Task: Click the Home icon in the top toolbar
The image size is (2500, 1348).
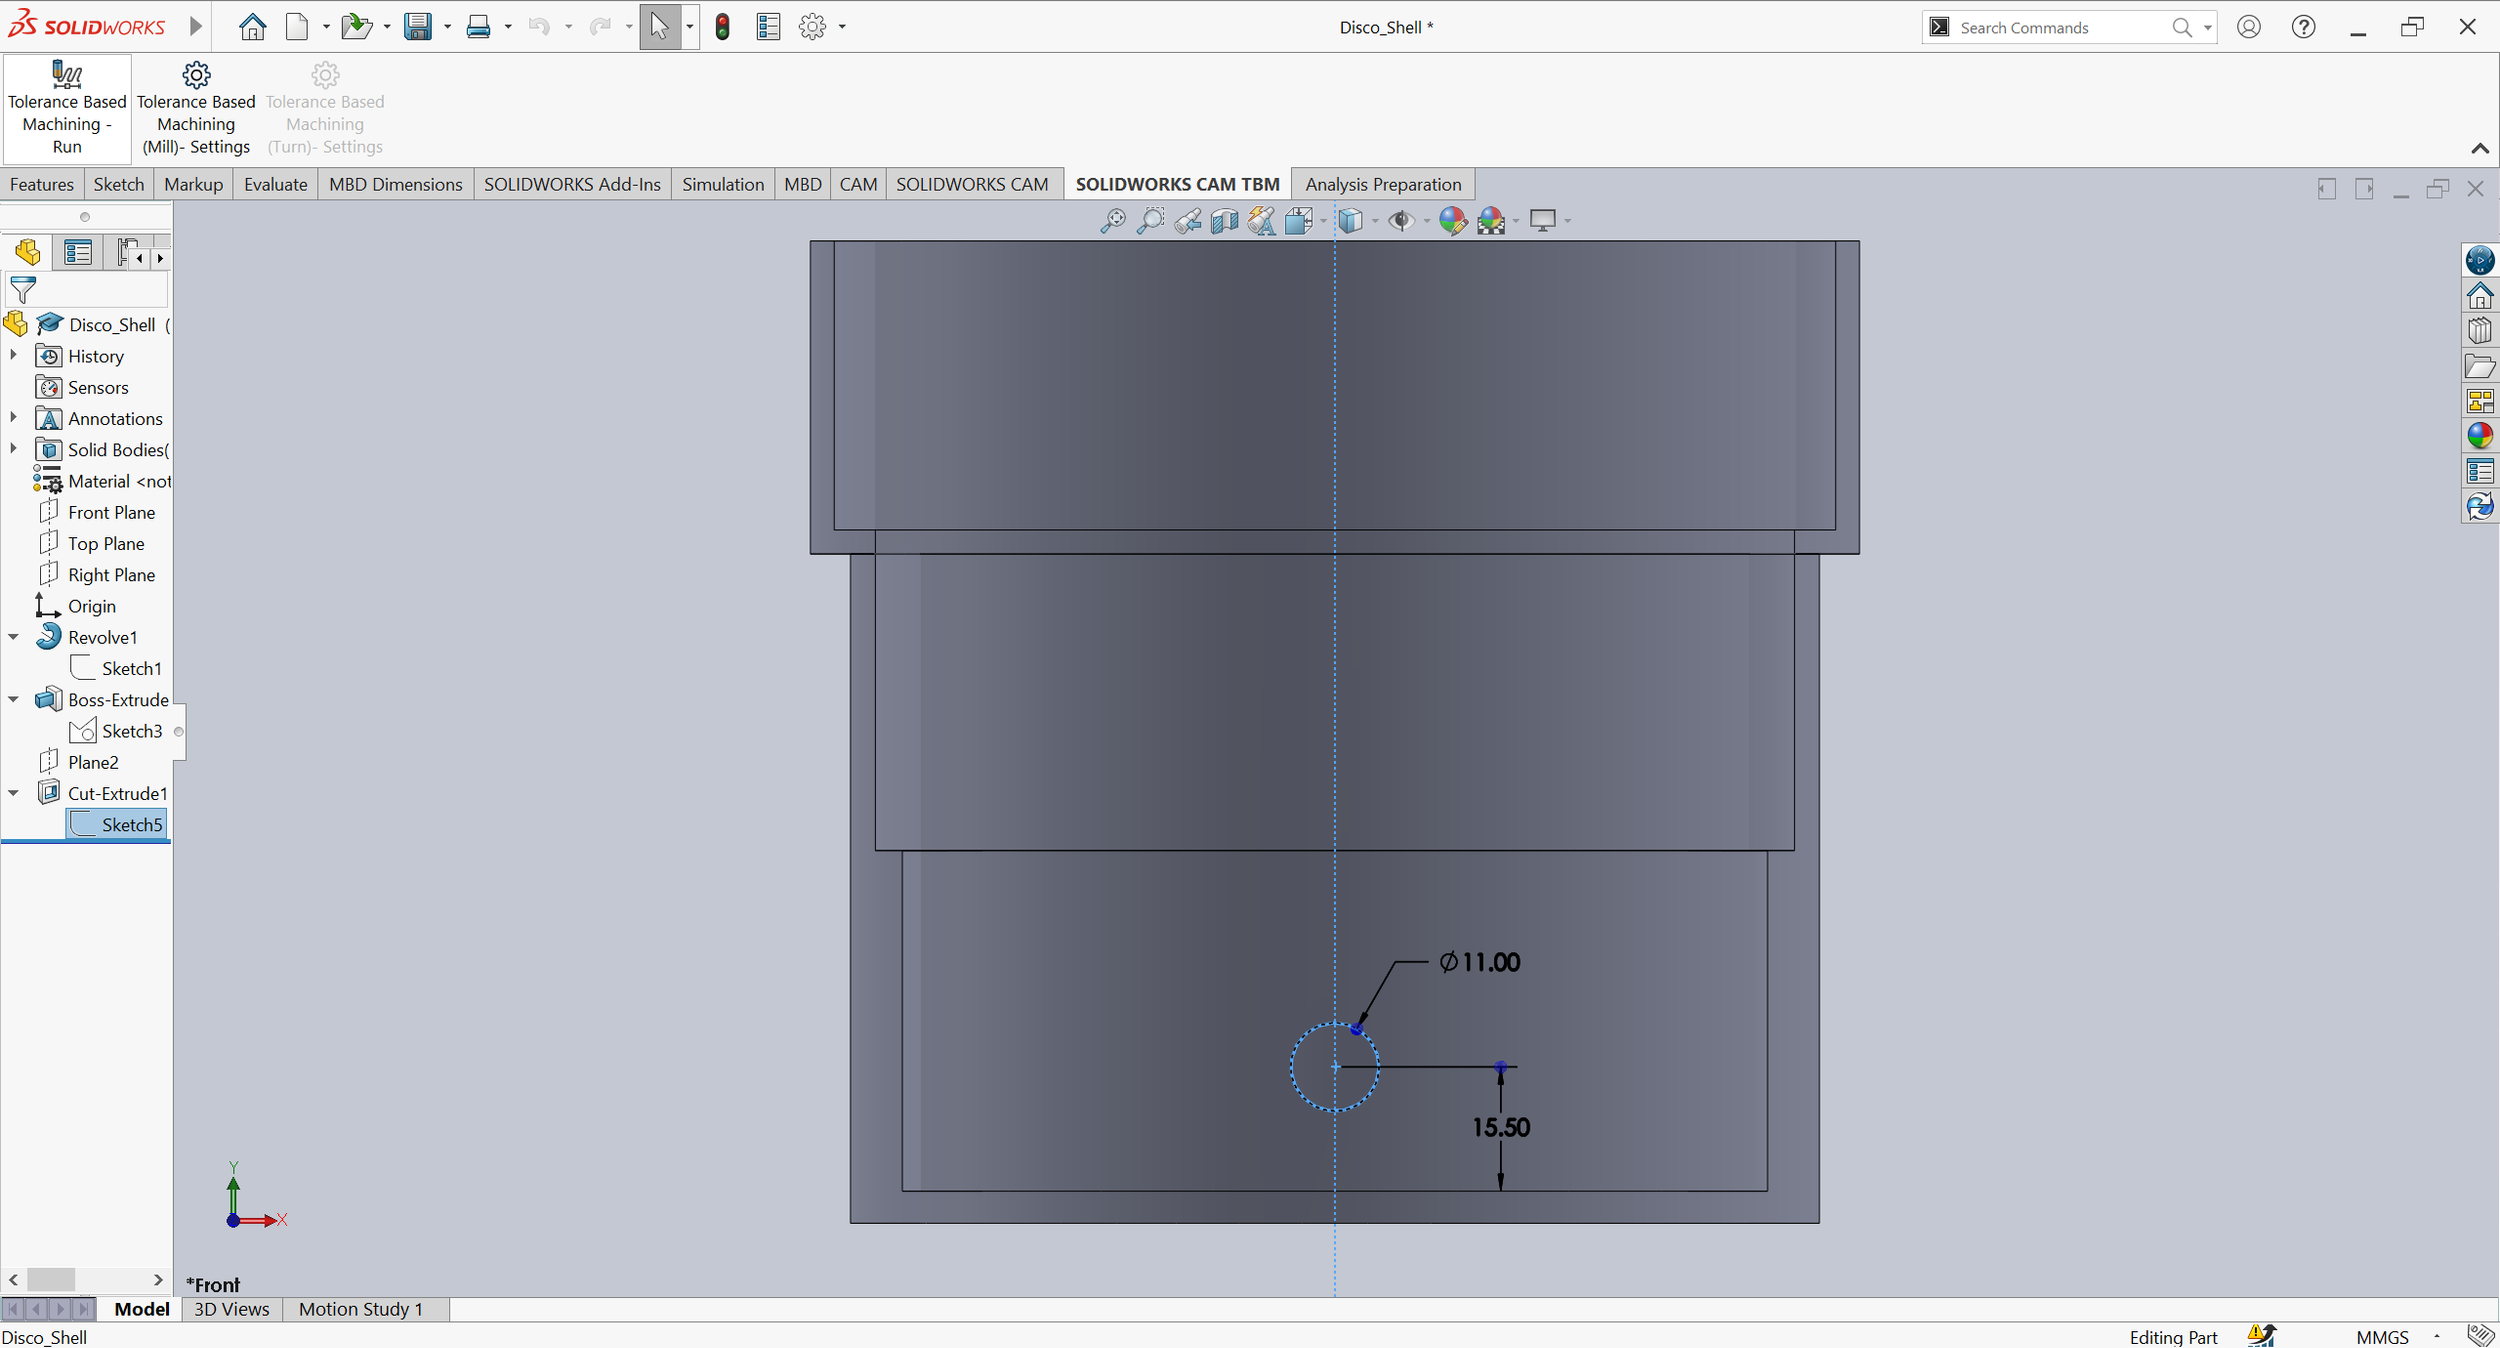Action: pos(252,27)
